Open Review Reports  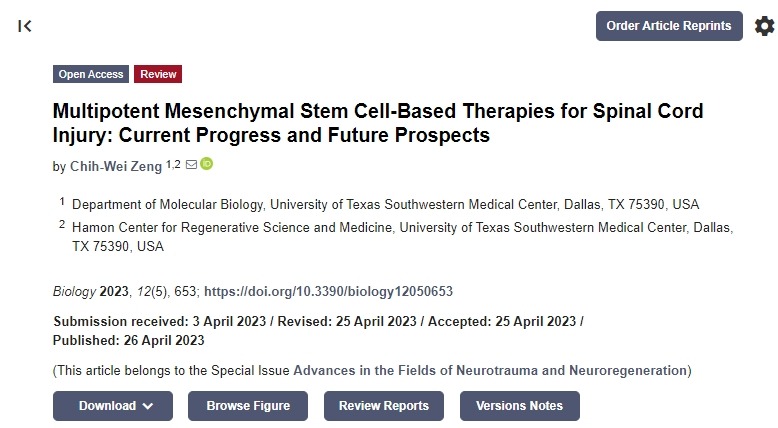[384, 406]
